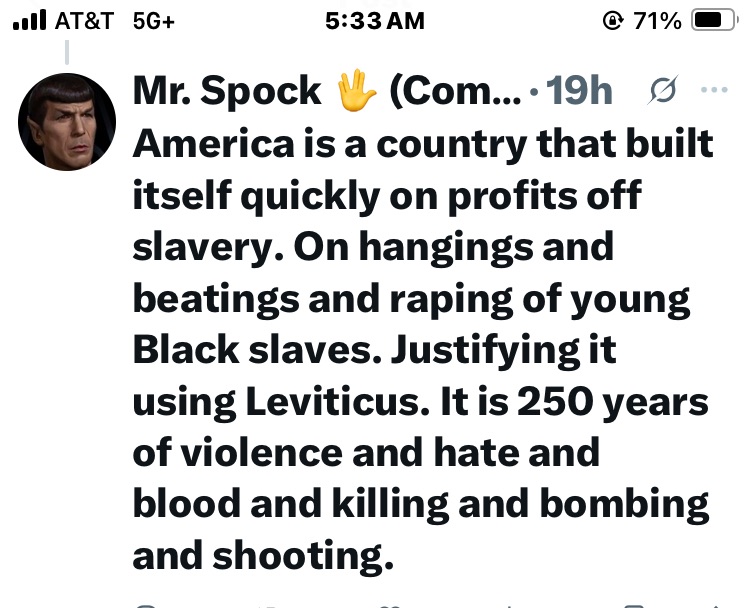This screenshot has height=608, width=750.
Task: Tap the thread line above the avatar
Action: coord(67,52)
